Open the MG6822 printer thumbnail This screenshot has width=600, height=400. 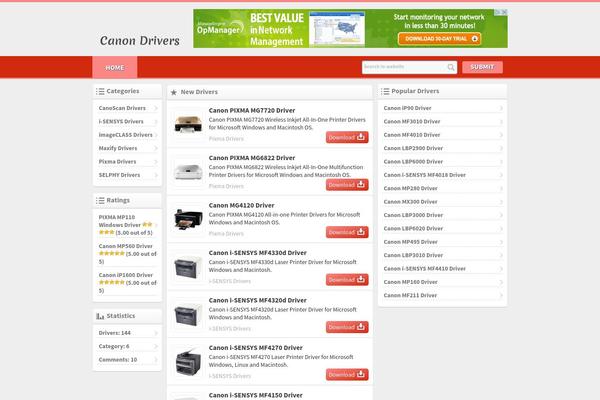(x=188, y=171)
